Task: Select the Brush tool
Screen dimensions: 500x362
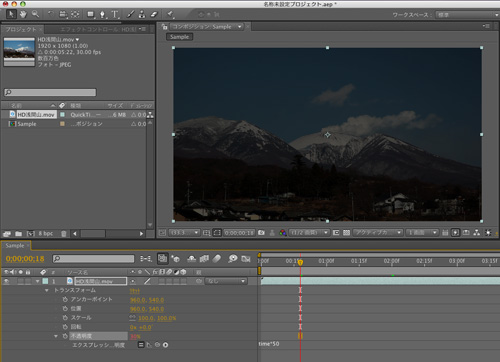Action: pyautogui.click(x=130, y=14)
